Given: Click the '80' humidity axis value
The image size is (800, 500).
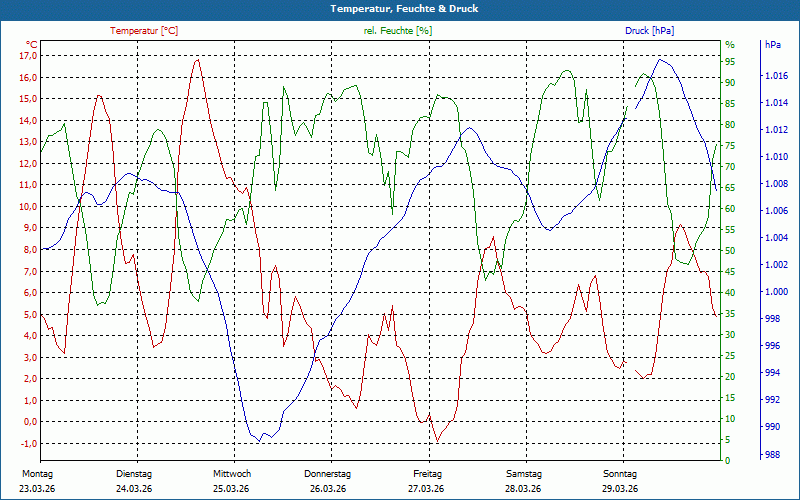Looking at the screenshot, I should pyautogui.click(x=730, y=124).
